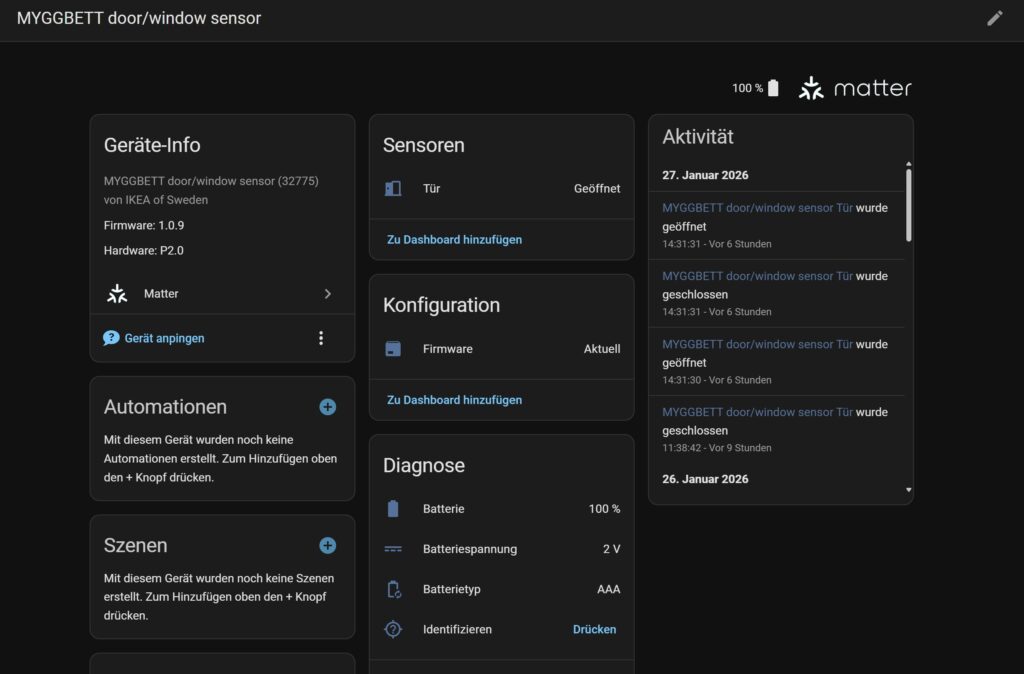
Task: Click the Firmware update icon
Action: point(393,349)
